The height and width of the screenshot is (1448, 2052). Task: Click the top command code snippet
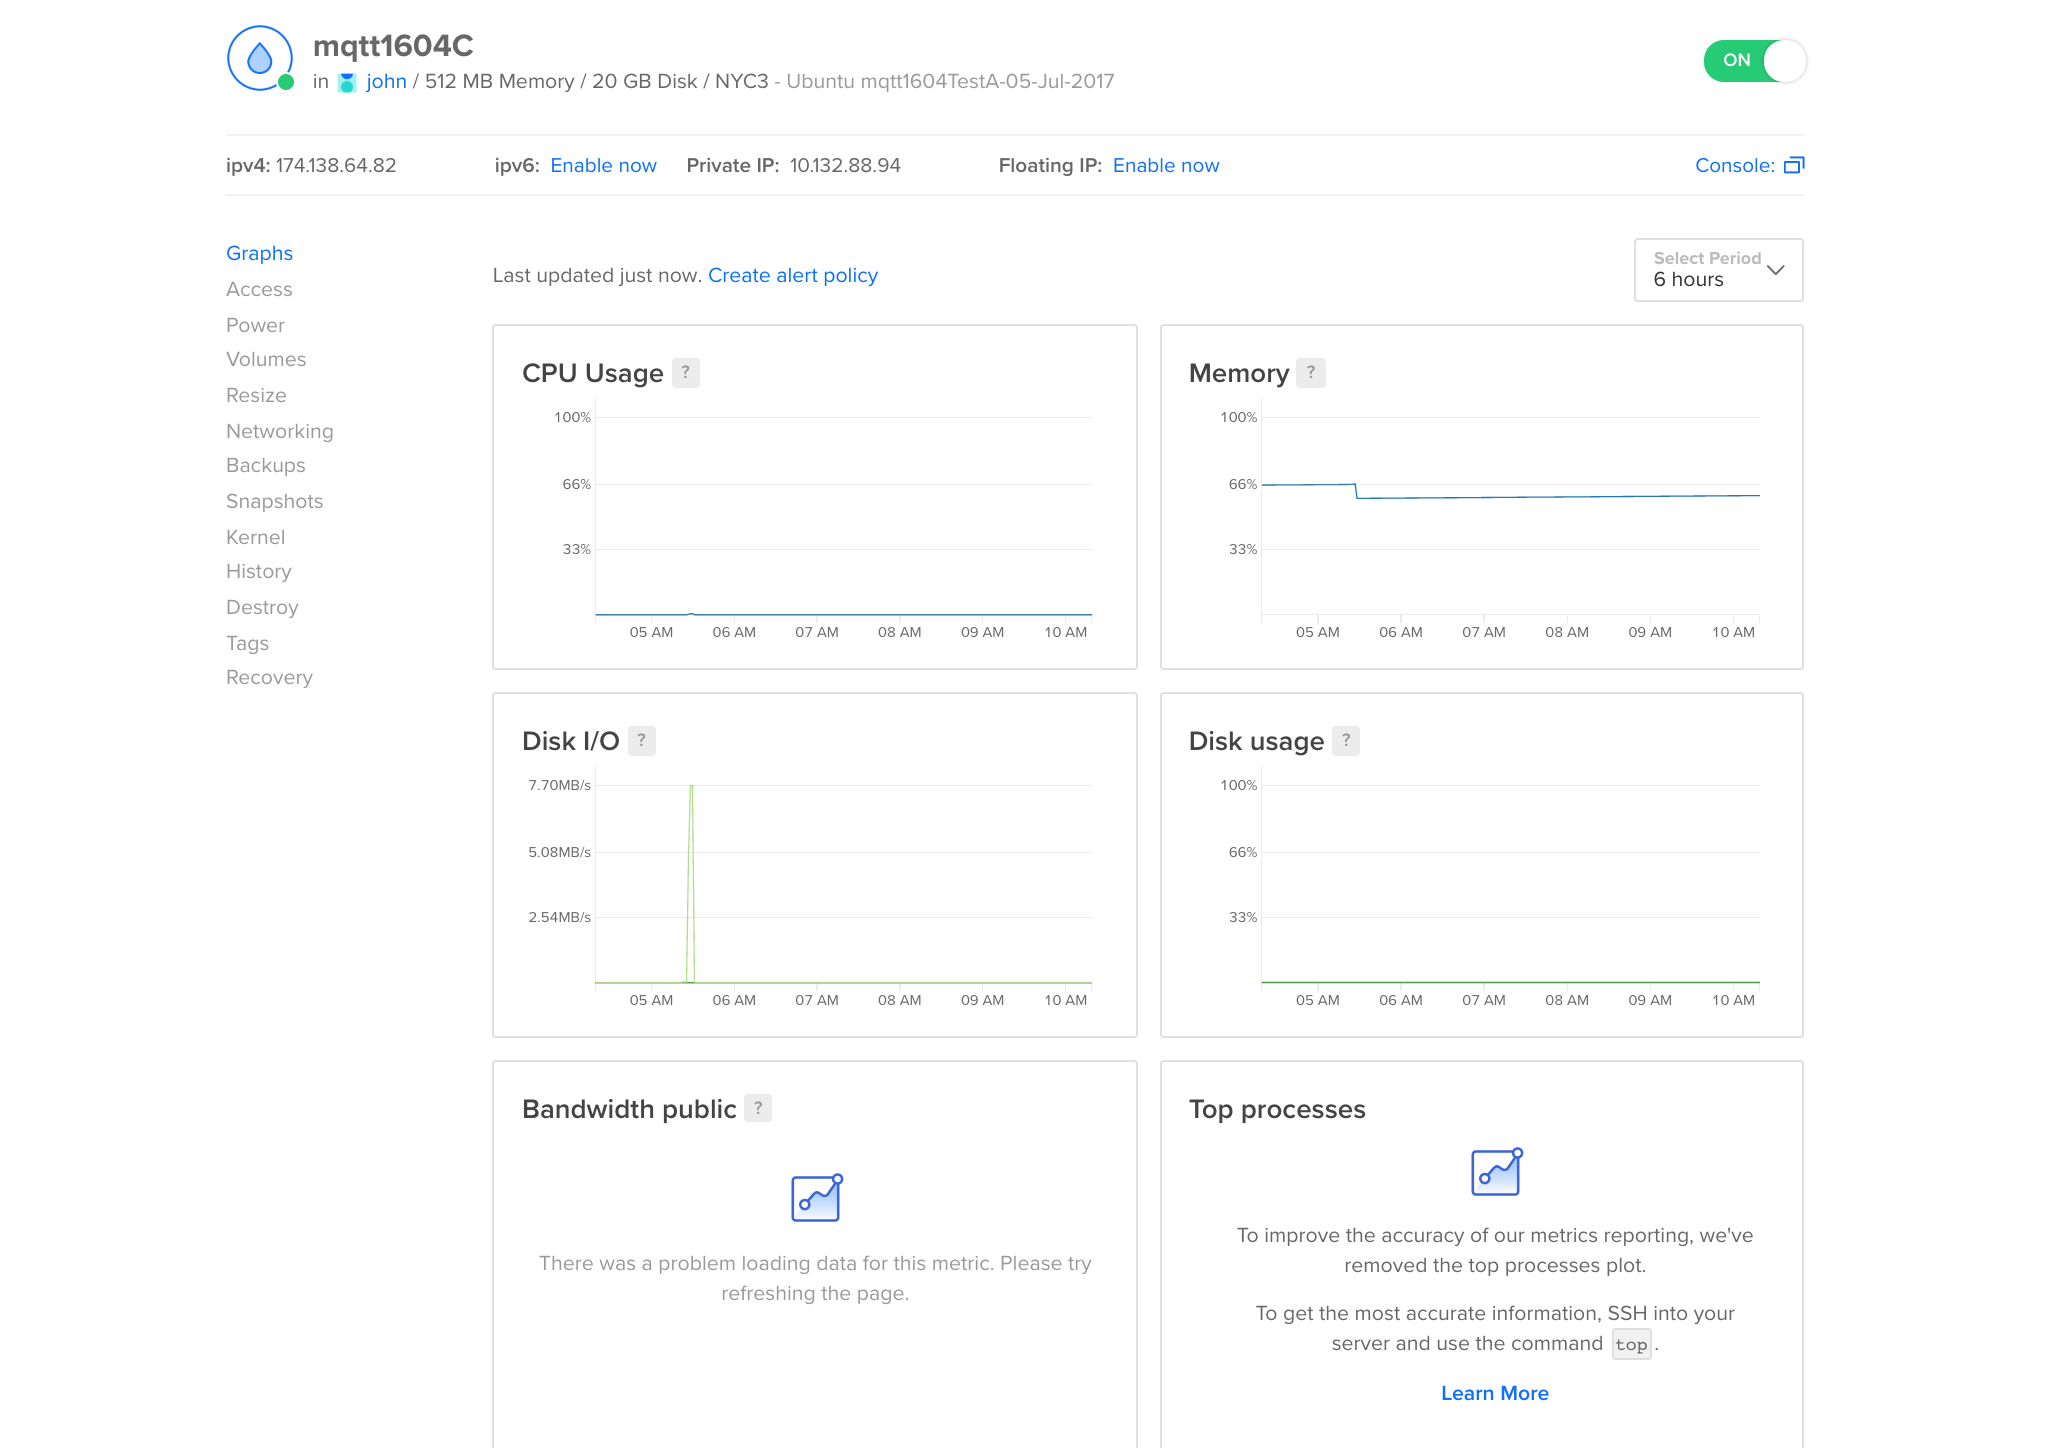point(1631,1344)
